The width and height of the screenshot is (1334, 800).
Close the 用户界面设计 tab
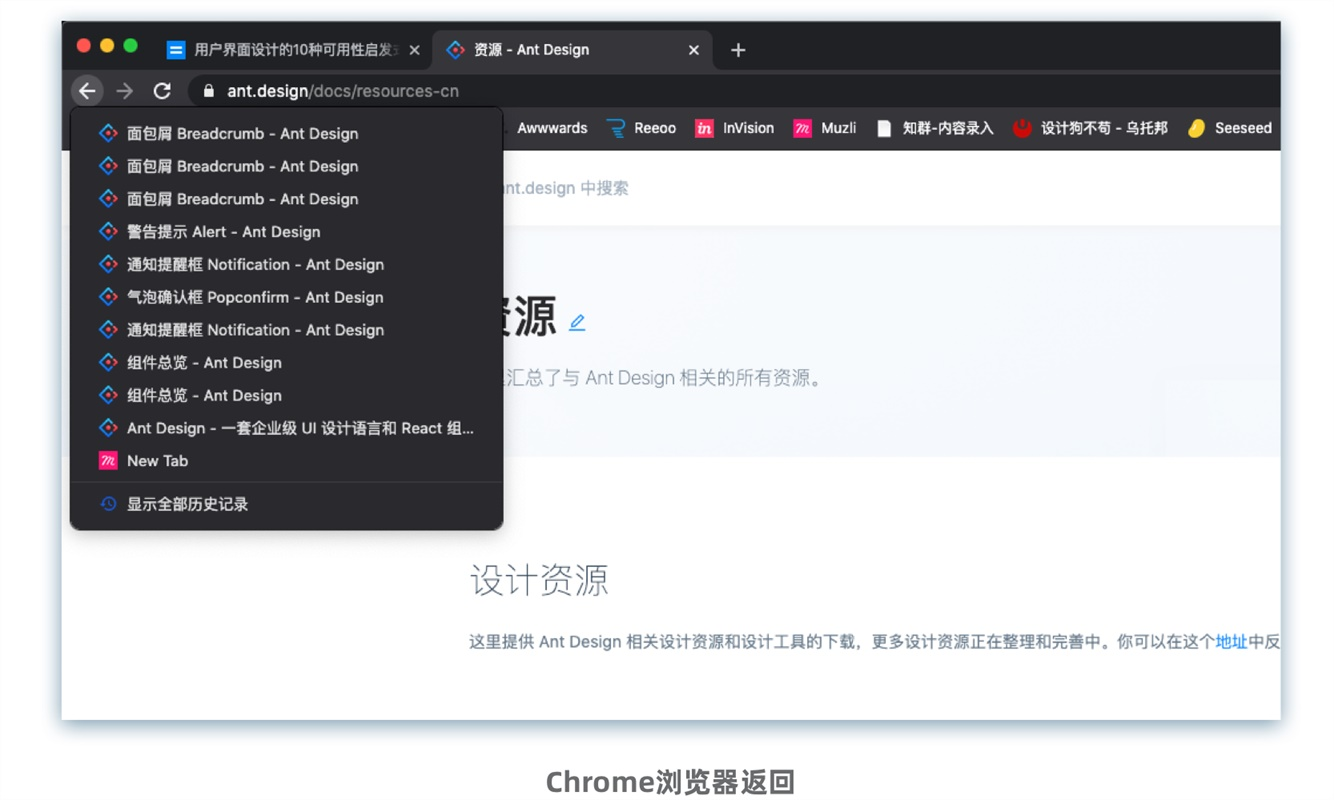click(414, 50)
